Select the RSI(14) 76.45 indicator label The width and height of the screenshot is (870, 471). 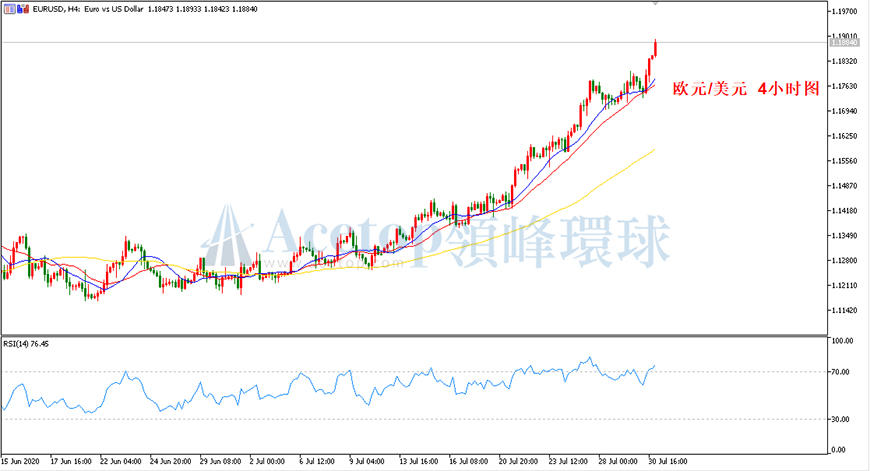(26, 344)
